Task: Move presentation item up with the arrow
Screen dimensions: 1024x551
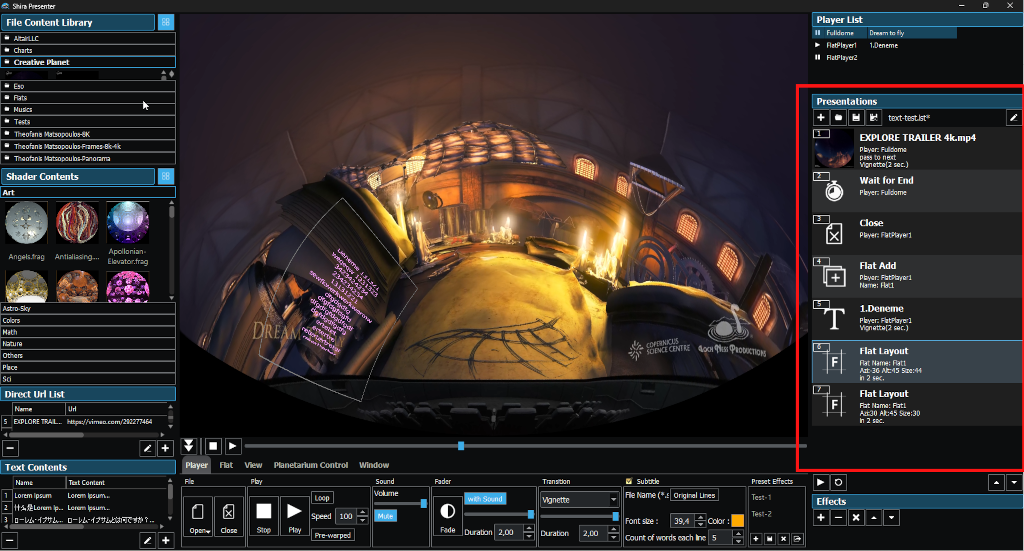Action: click(996, 482)
